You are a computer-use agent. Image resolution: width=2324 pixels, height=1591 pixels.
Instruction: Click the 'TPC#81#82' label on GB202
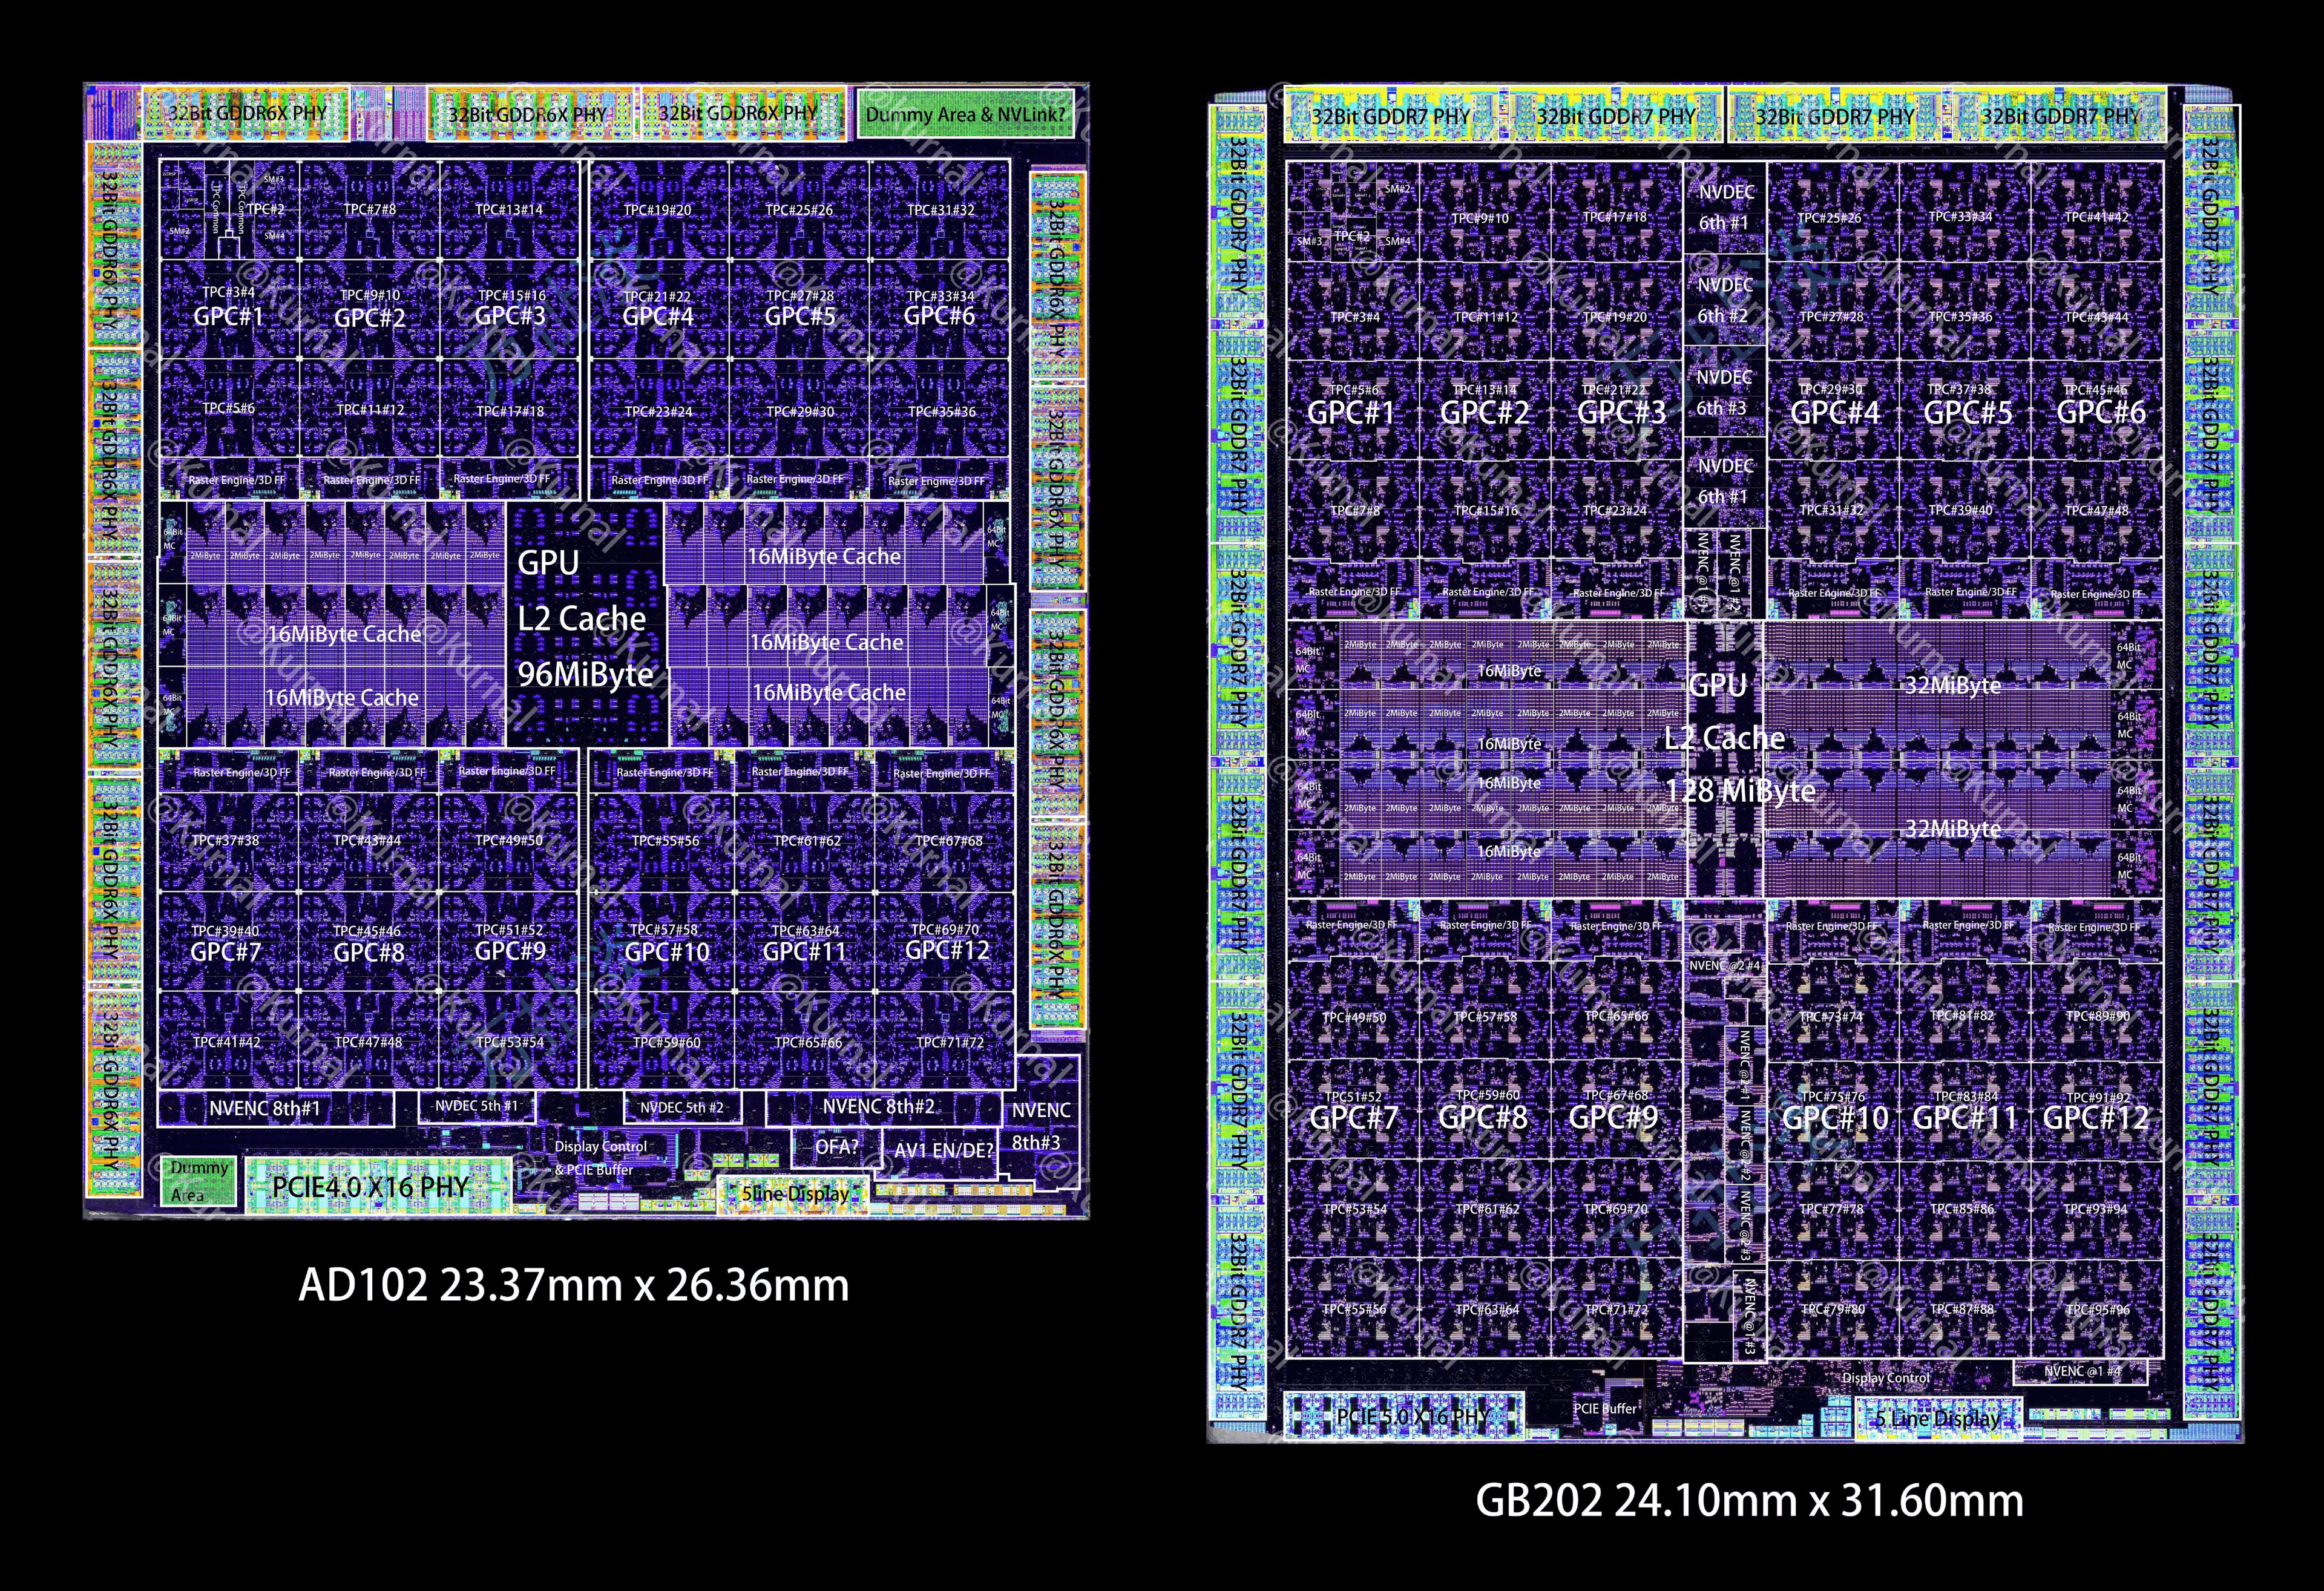point(1963,1016)
